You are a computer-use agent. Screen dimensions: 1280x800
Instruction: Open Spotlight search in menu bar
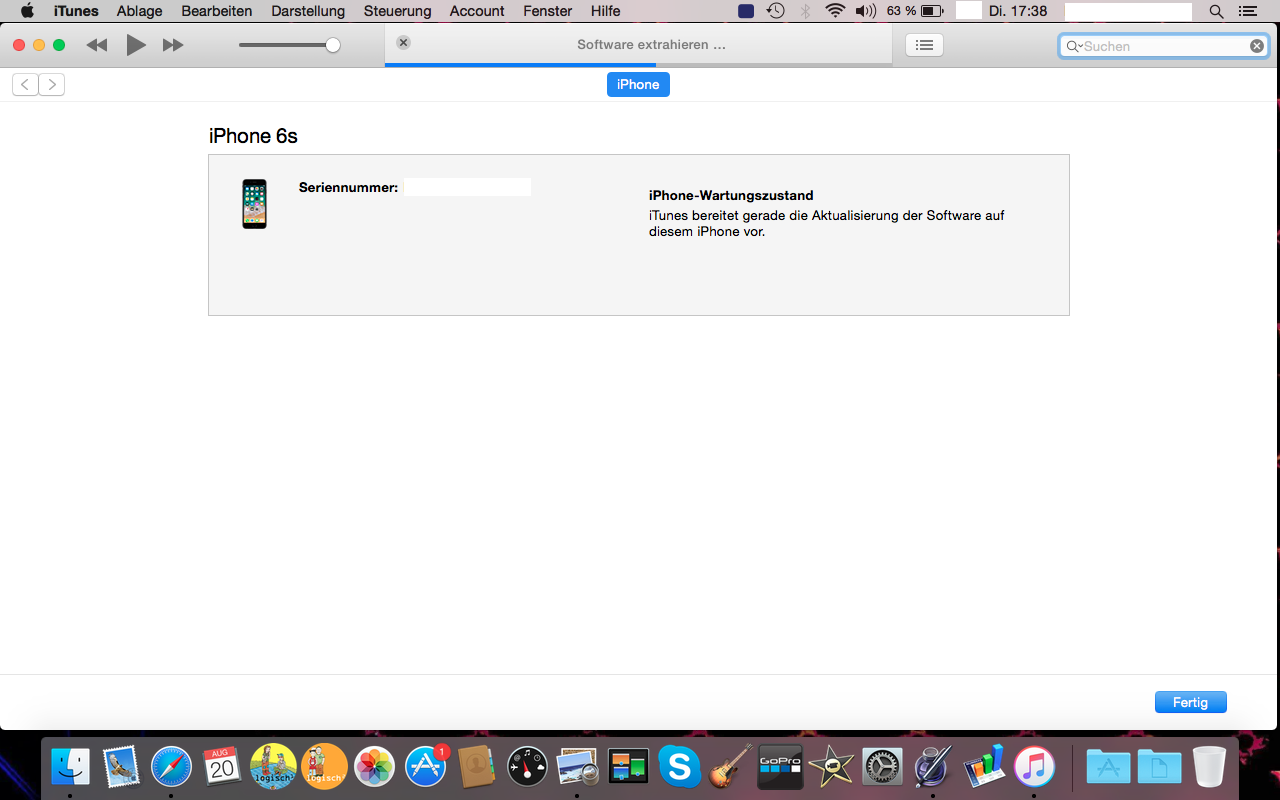click(x=1216, y=11)
